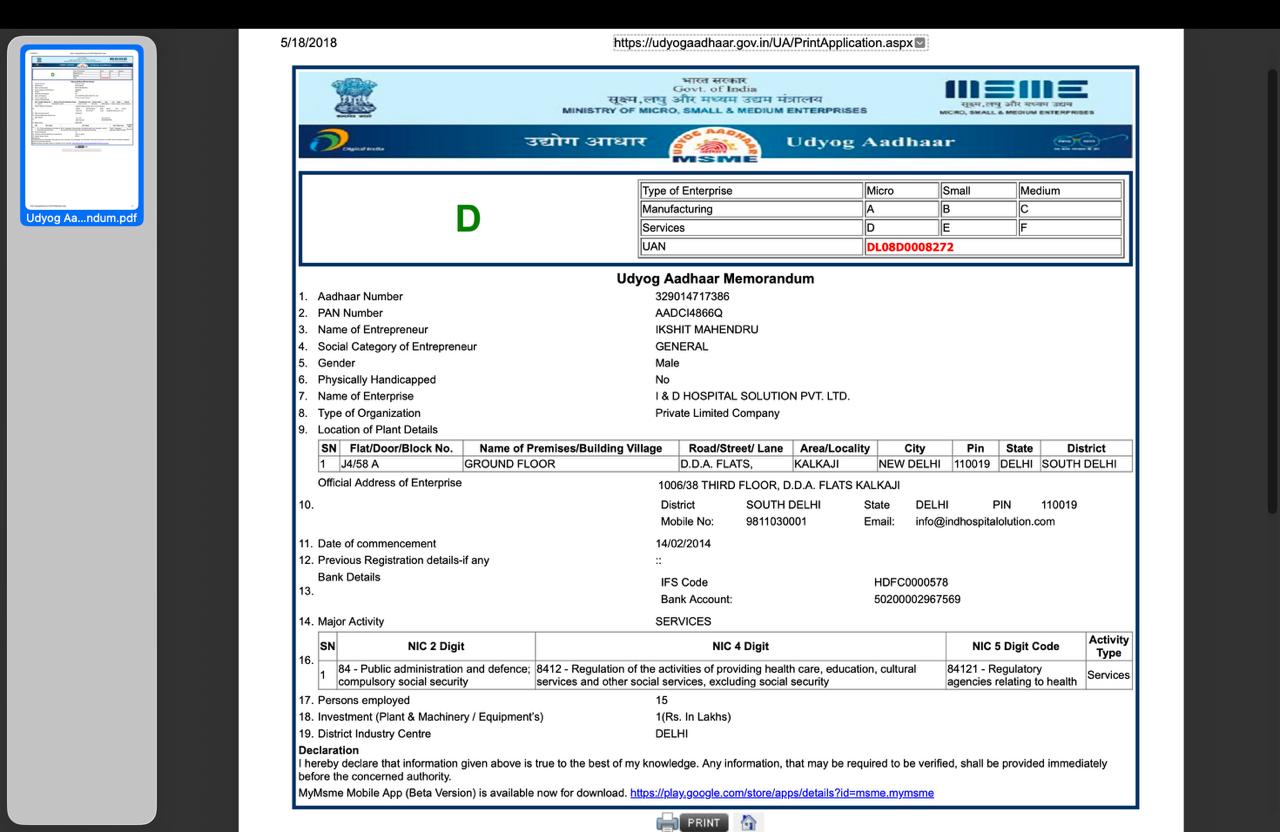Click the Government of India emblem
The width and height of the screenshot is (1280, 832).
[358, 97]
